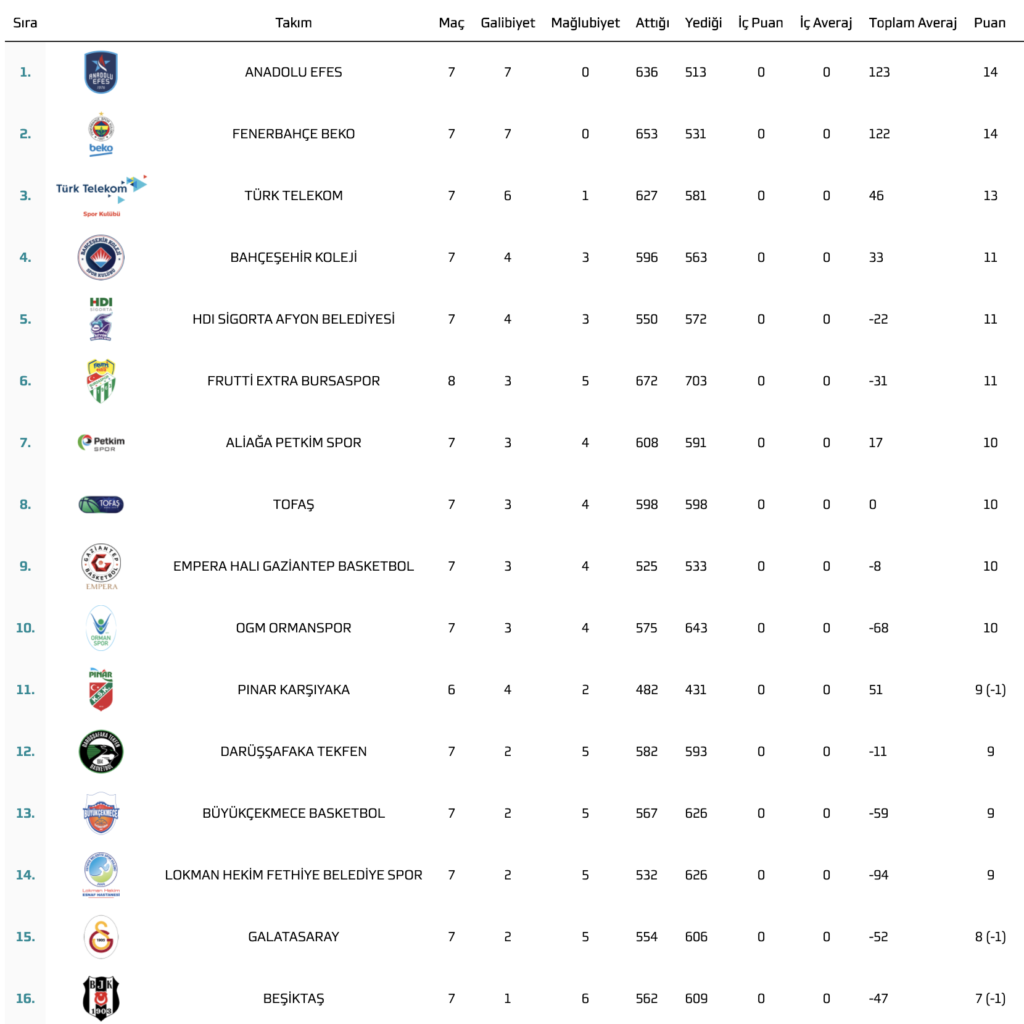Open the Beşiktaş team crest
The width and height of the screenshot is (1024, 1024).
coord(101,998)
